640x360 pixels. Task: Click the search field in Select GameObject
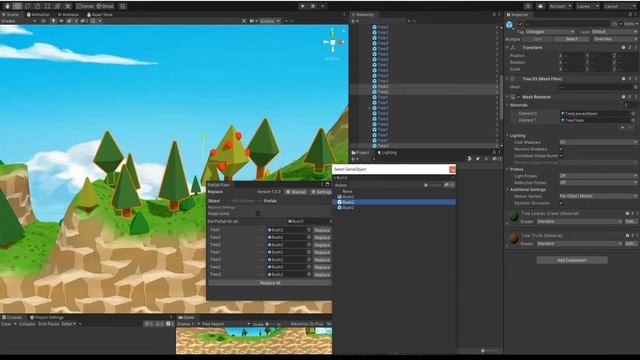pos(393,178)
